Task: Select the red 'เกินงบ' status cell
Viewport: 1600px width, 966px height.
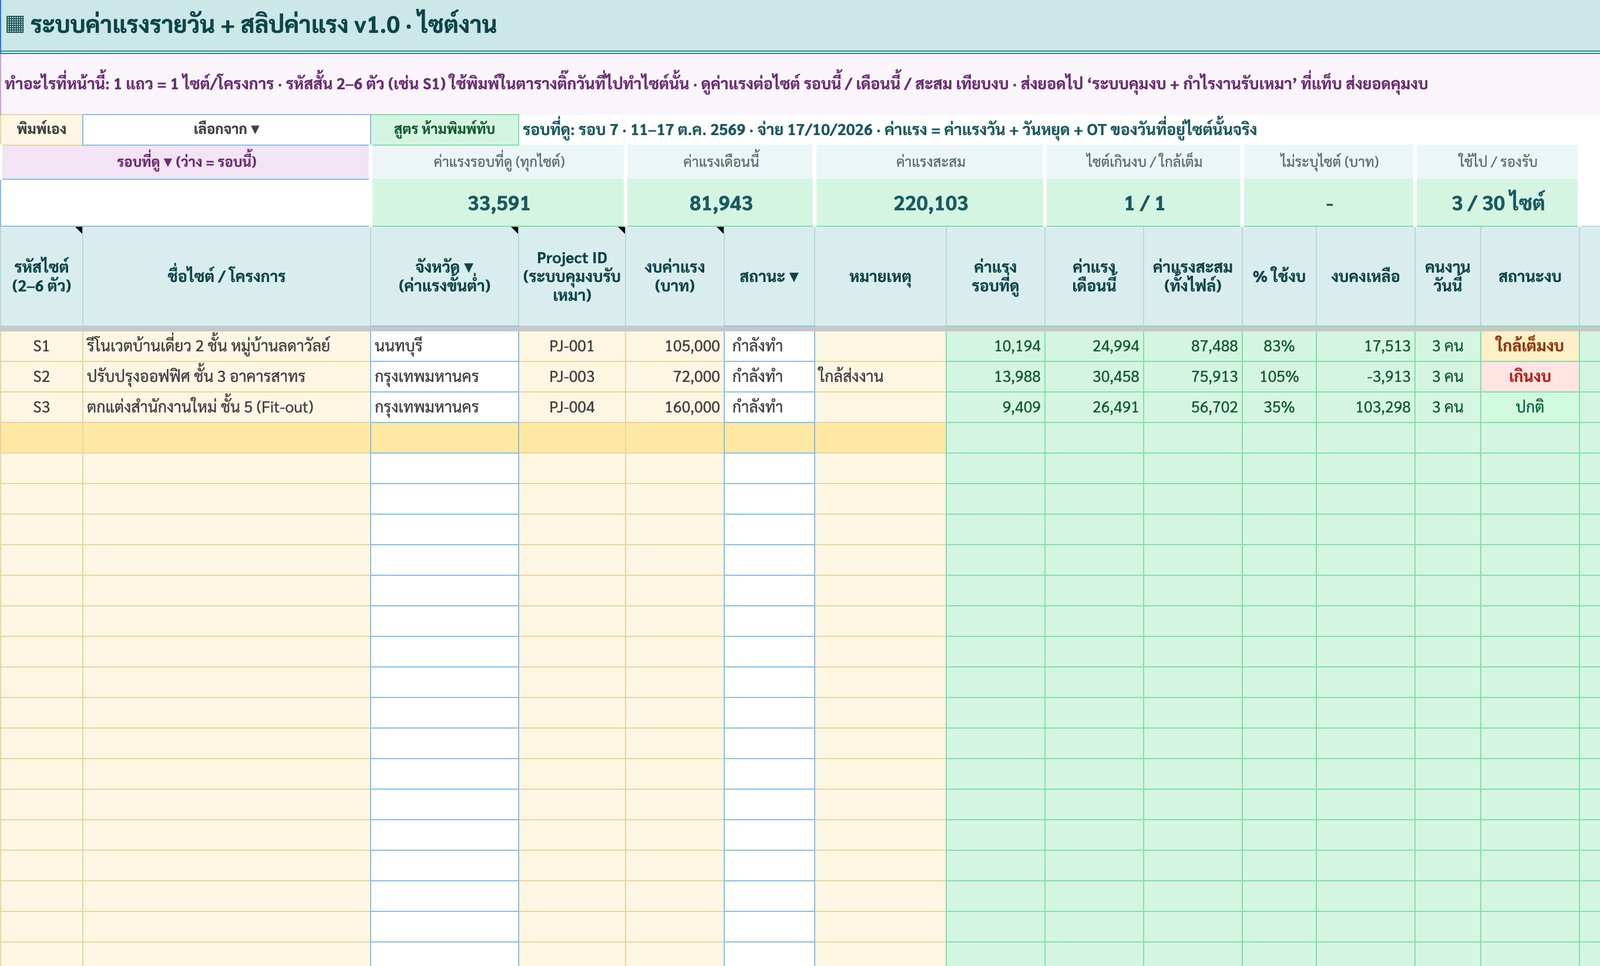Action: pos(1529,377)
